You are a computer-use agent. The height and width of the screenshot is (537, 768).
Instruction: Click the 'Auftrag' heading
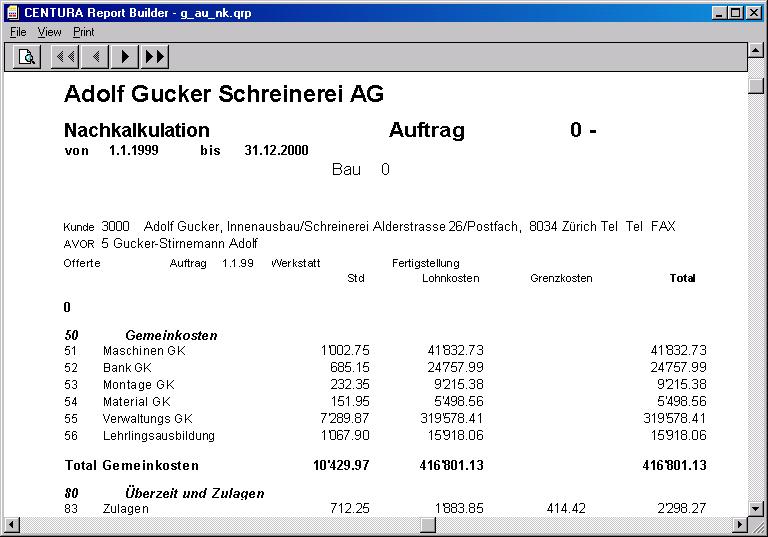[x=427, y=130]
